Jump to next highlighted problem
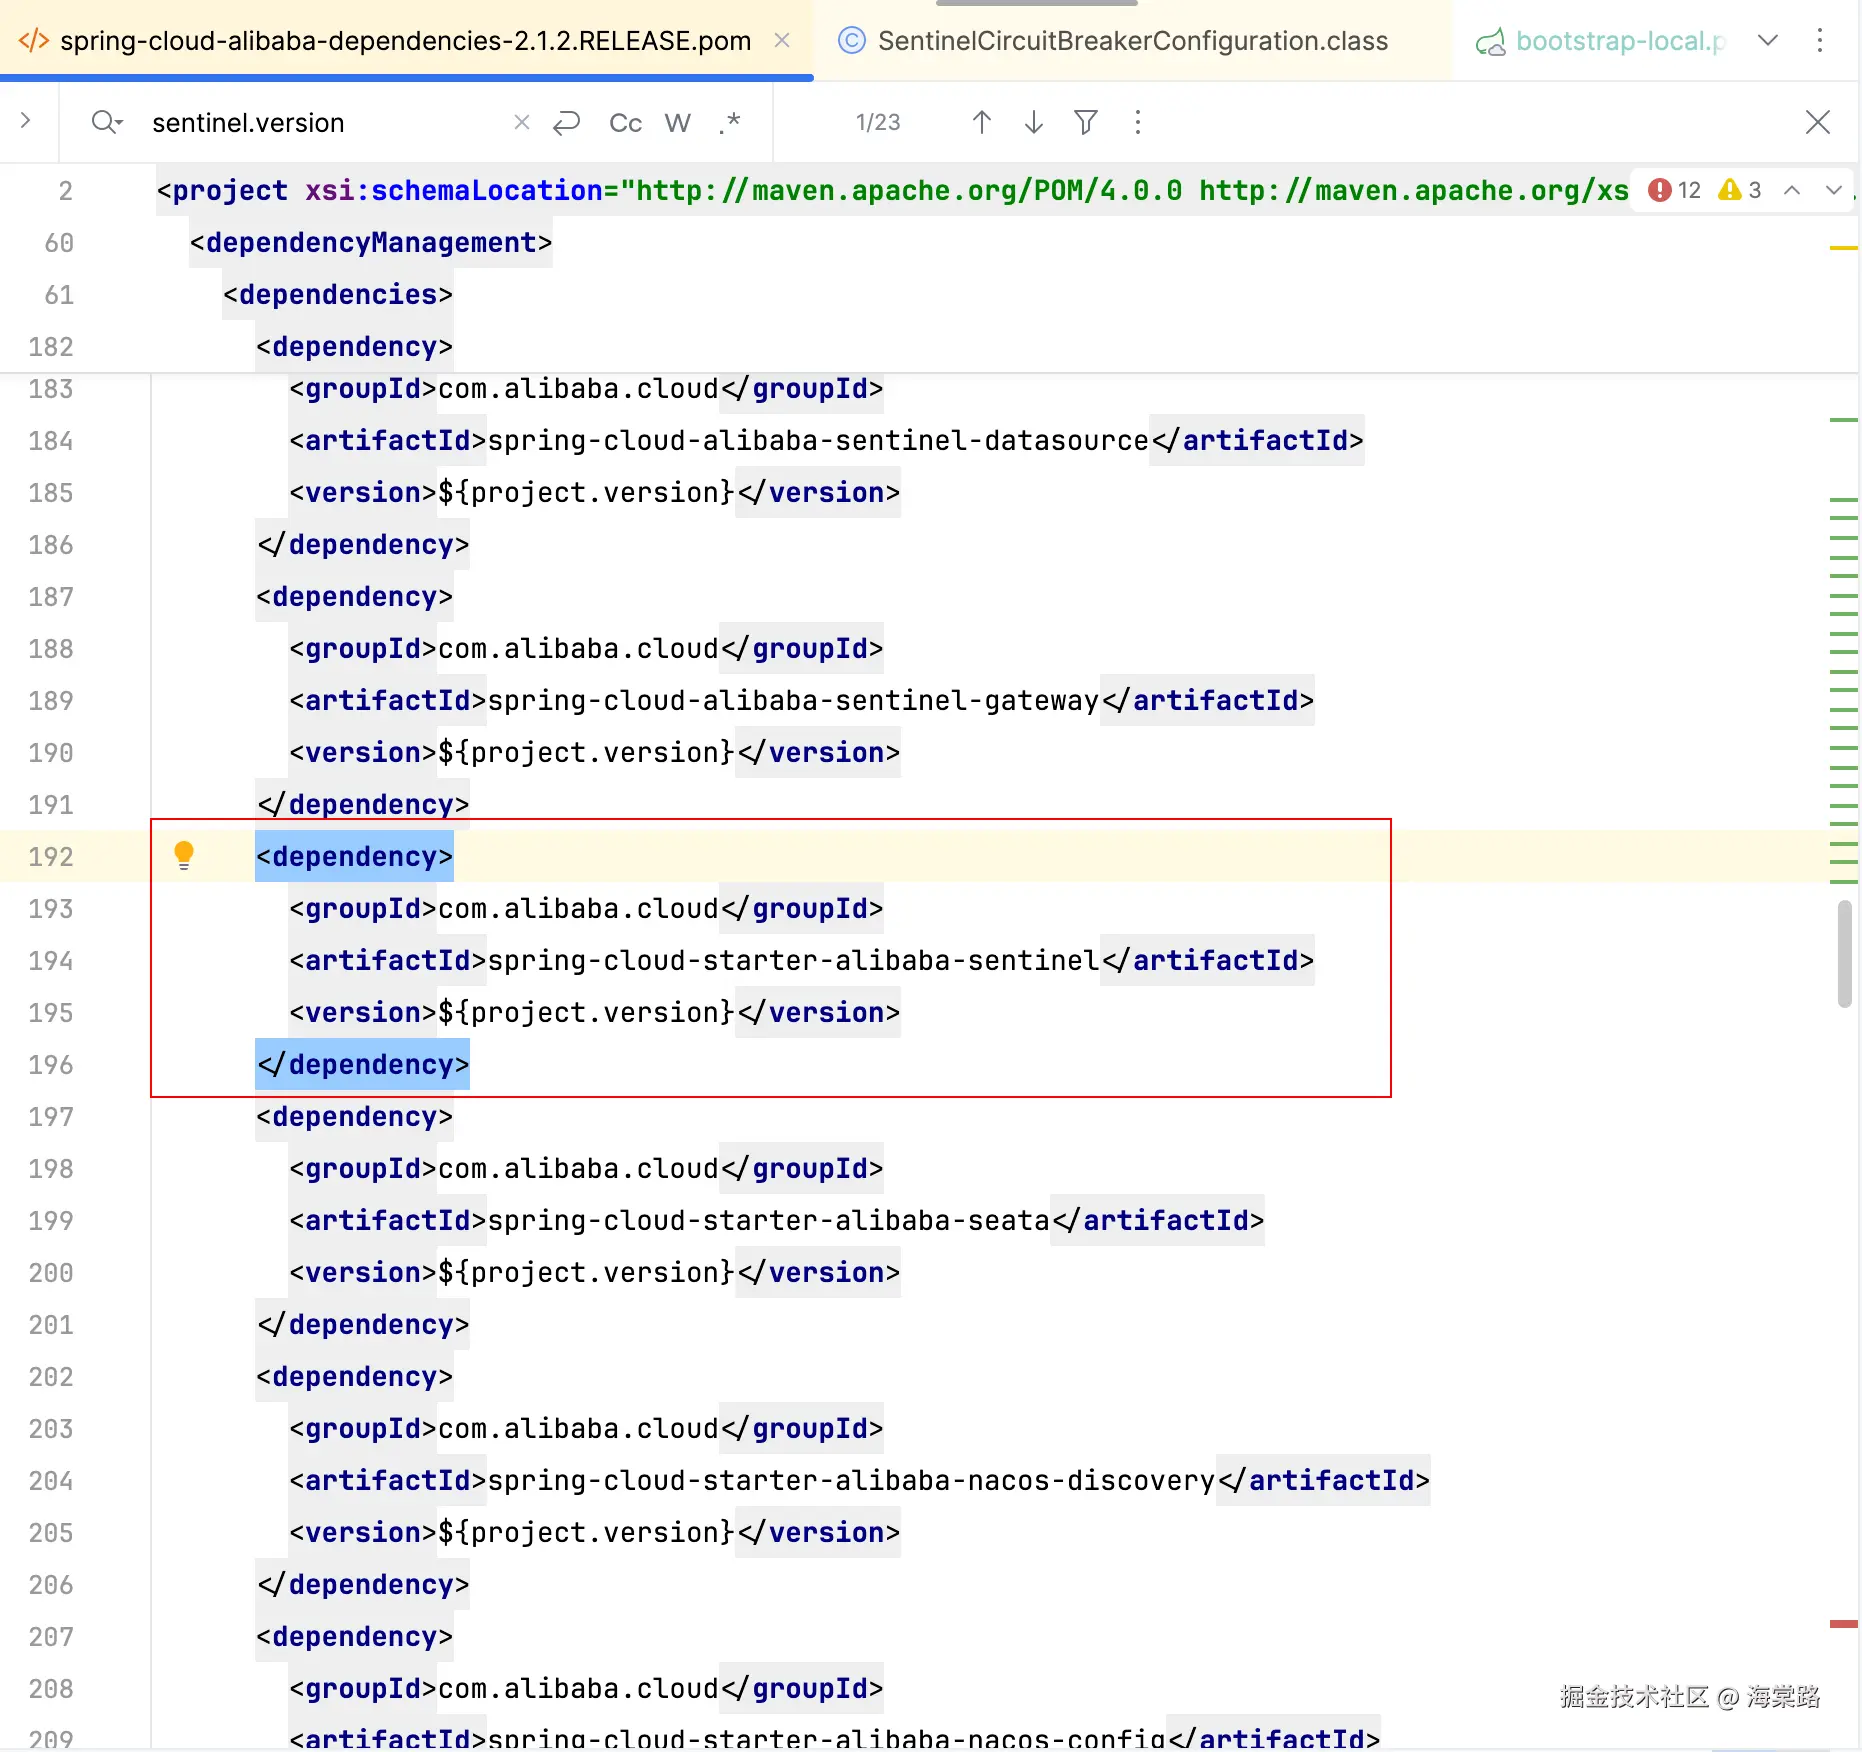1862x1752 pixels. [1834, 190]
